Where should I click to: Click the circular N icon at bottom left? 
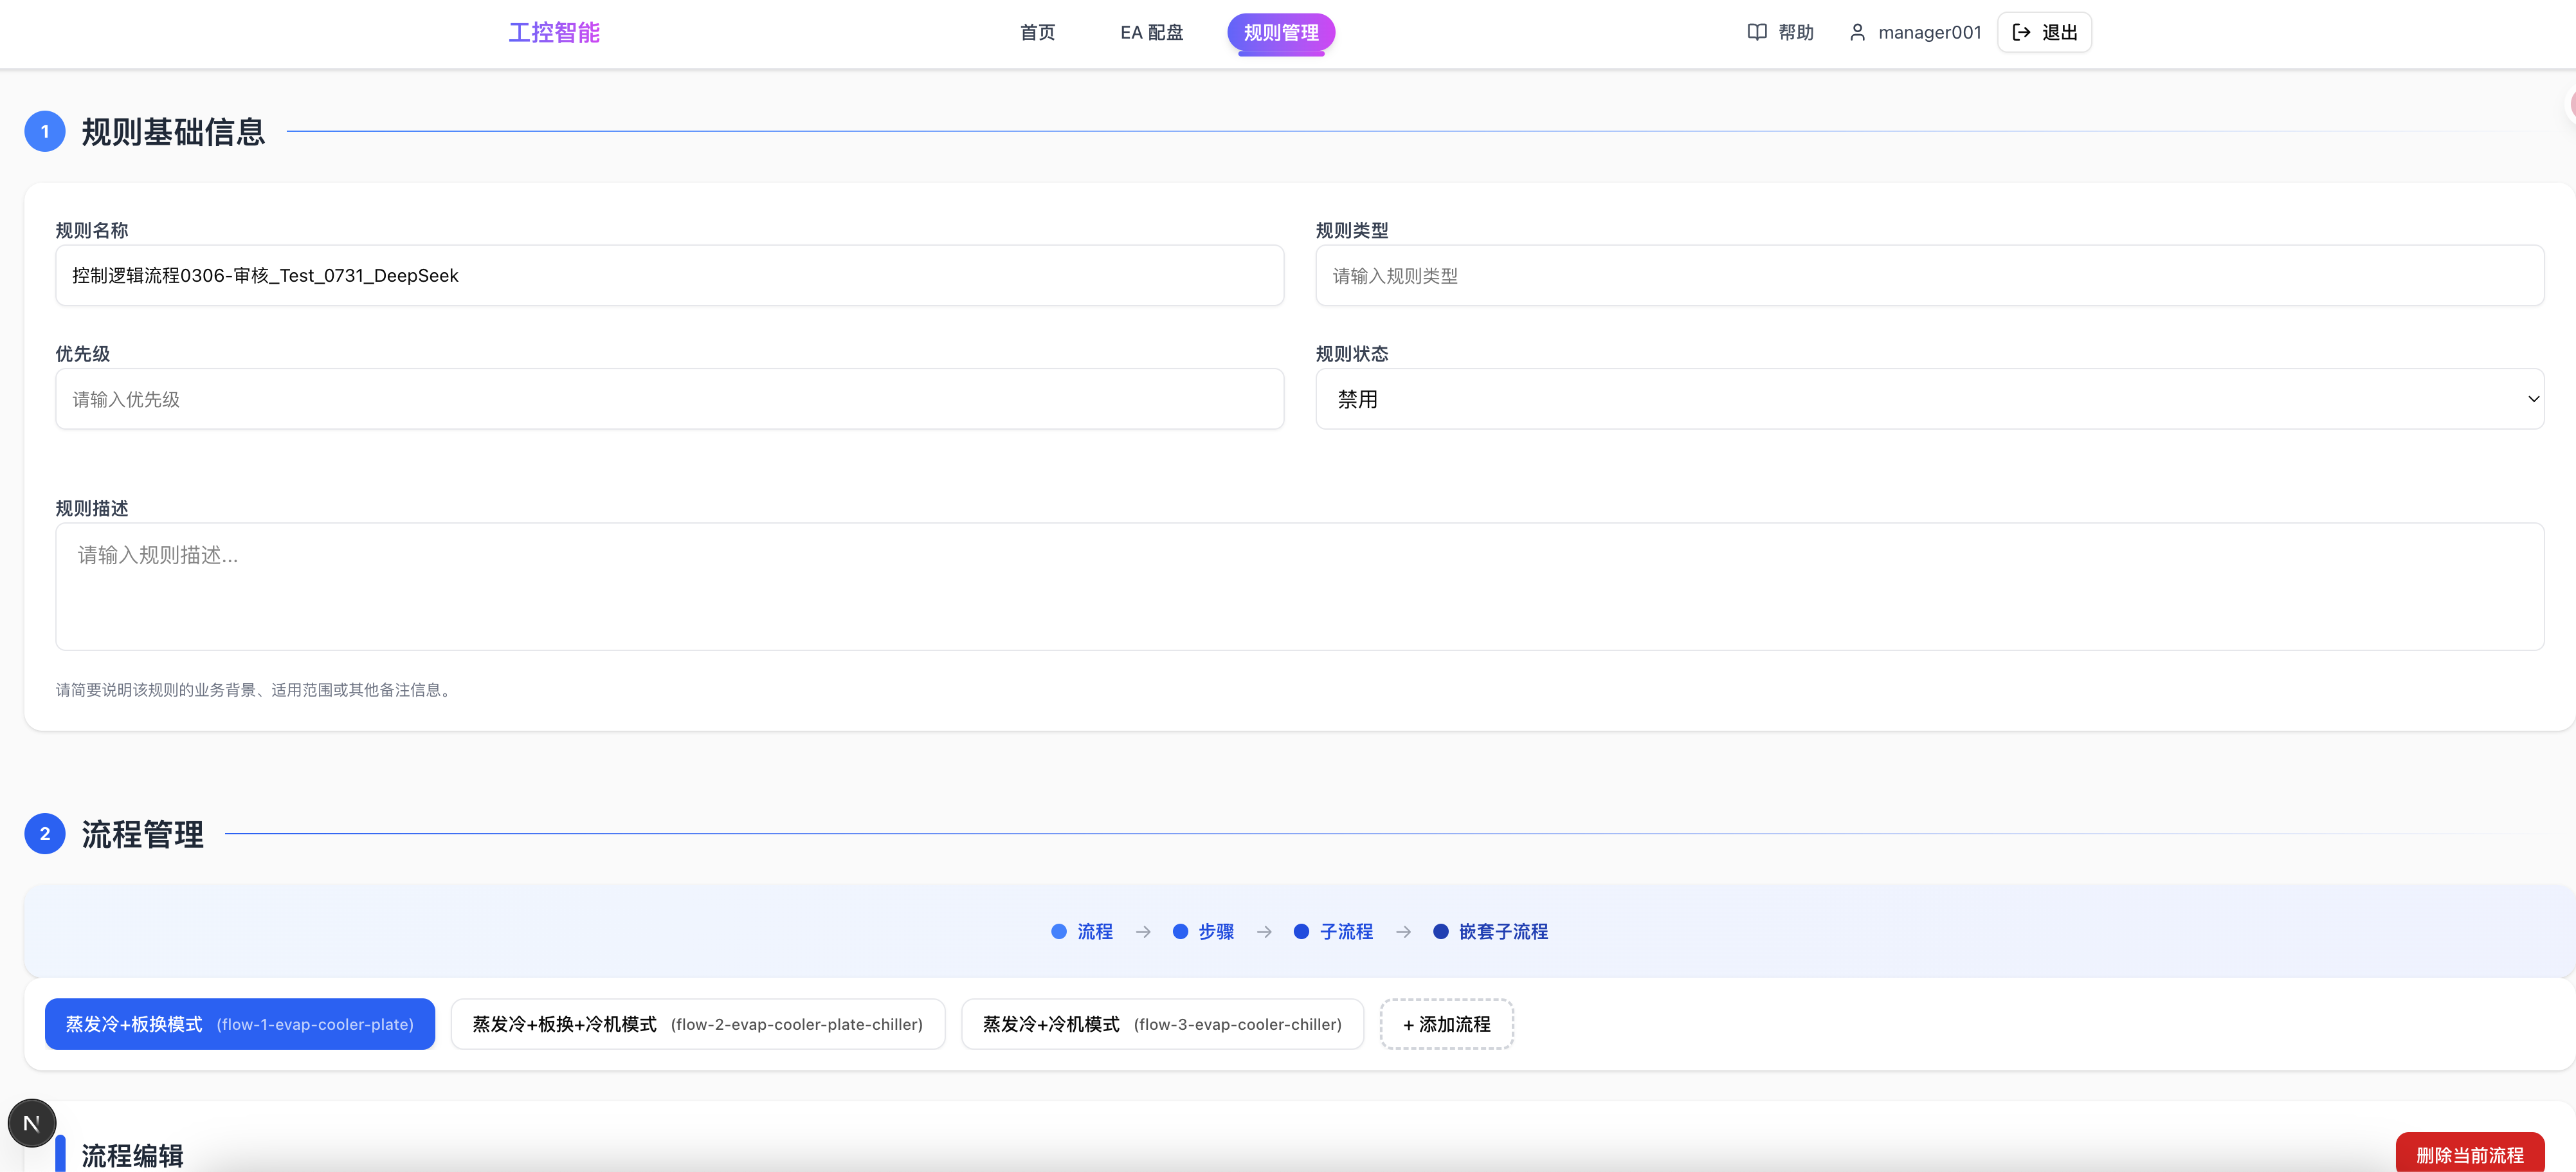tap(31, 1122)
